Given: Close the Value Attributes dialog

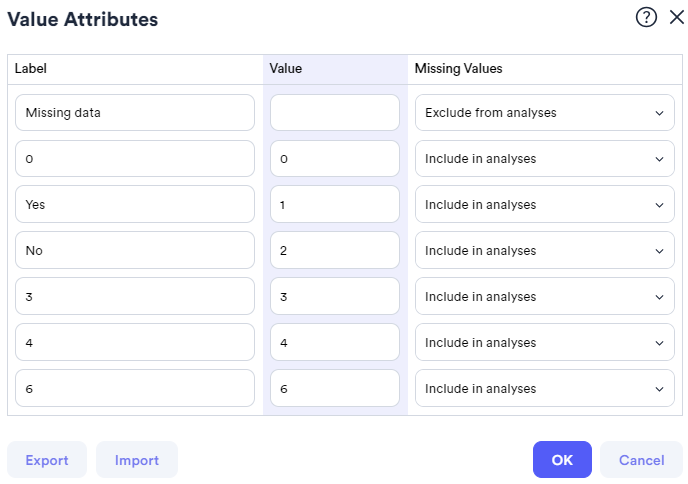Looking at the screenshot, I should point(676,18).
